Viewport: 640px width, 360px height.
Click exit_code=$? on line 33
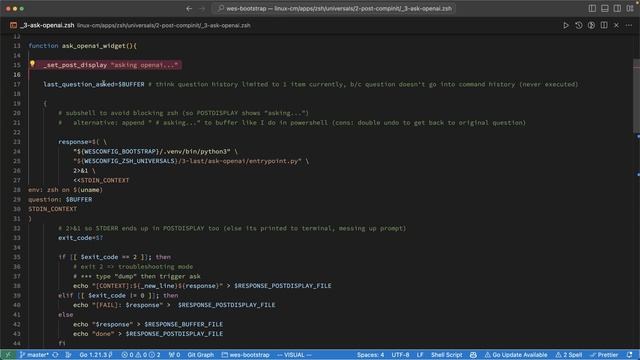tap(80, 238)
